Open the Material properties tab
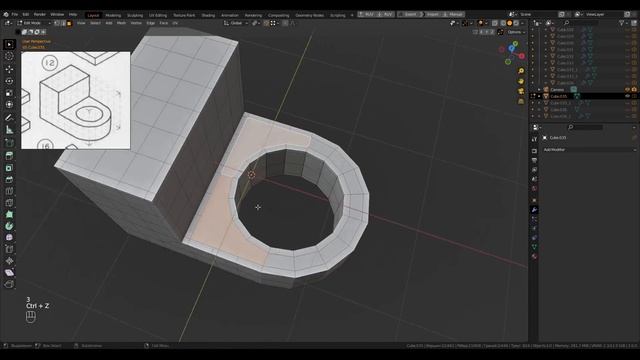This screenshot has height=360, width=640. point(534,257)
